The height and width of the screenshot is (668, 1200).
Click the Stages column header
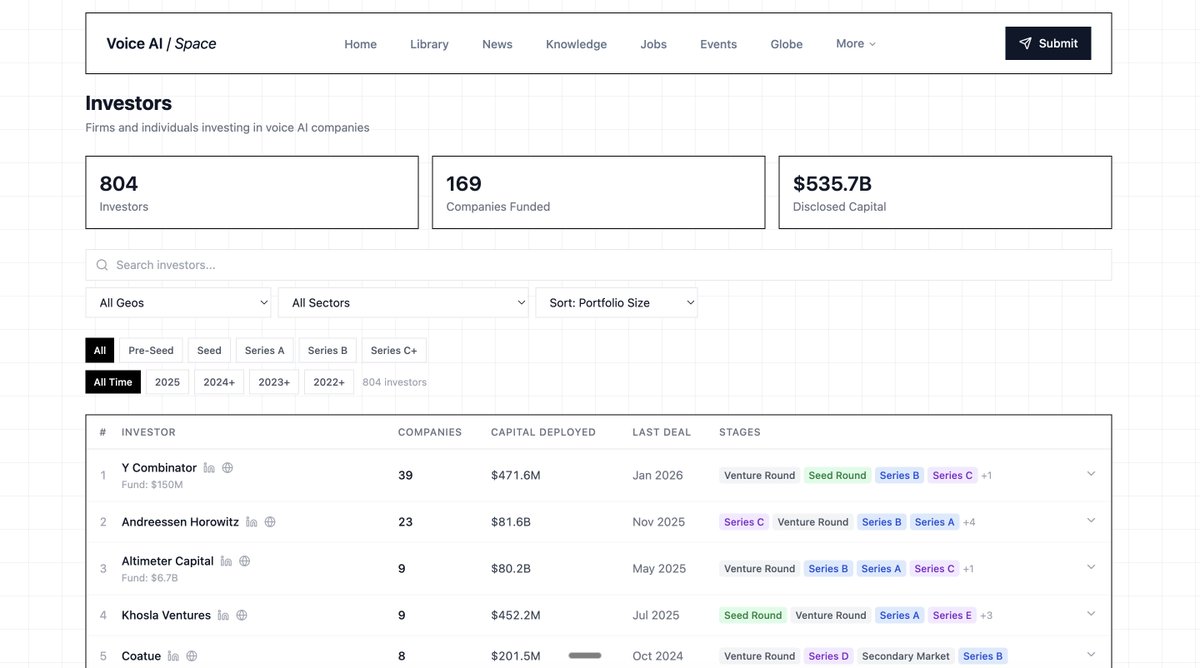coord(740,433)
